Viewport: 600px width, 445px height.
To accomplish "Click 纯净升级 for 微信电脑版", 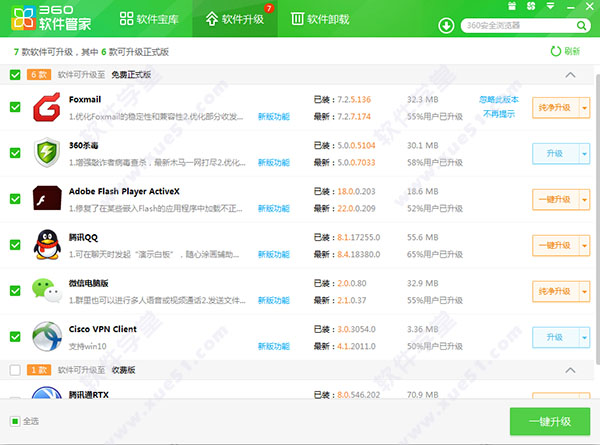I will coord(556,292).
